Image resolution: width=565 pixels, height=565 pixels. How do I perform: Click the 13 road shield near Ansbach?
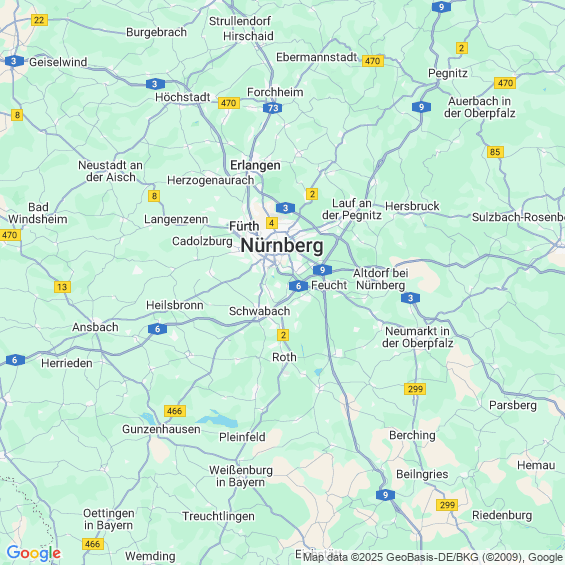tap(62, 287)
